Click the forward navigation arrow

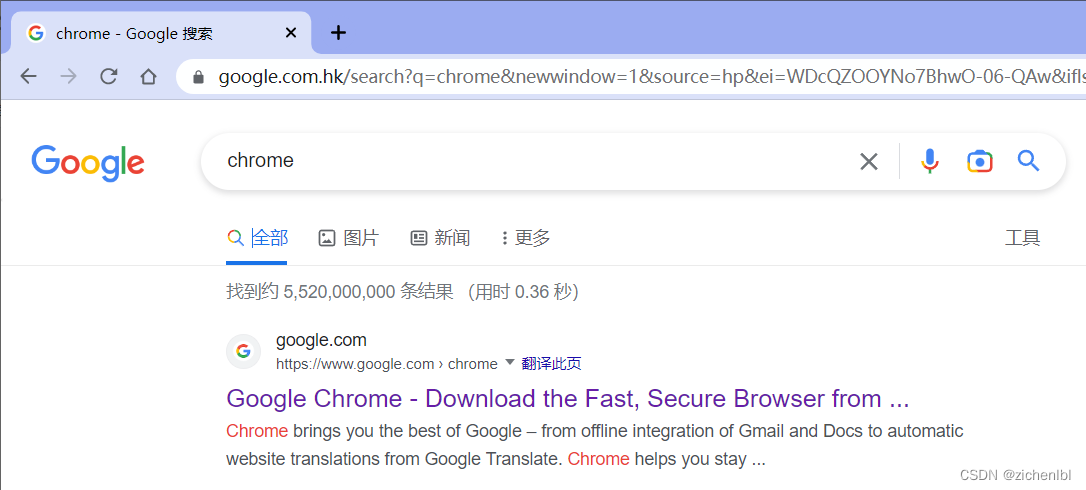[68, 76]
